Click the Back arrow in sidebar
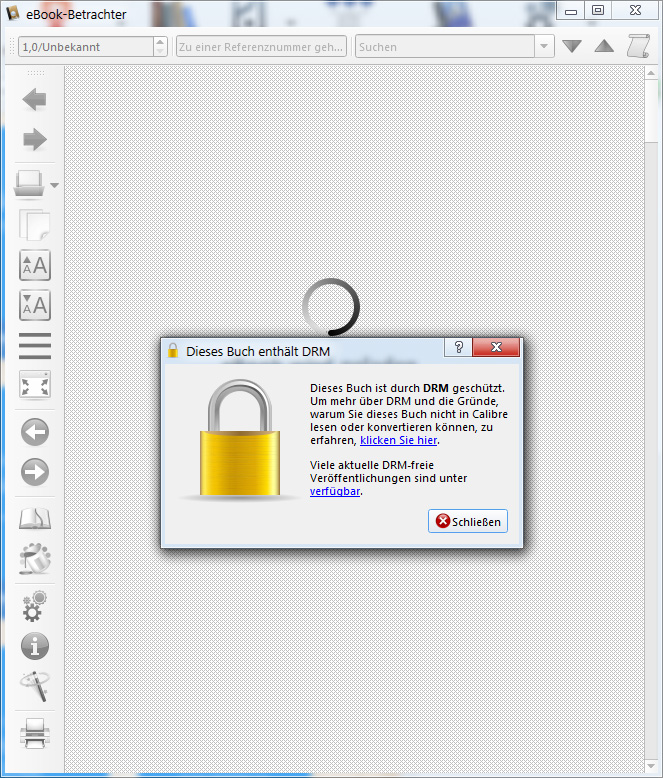 click(x=34, y=100)
